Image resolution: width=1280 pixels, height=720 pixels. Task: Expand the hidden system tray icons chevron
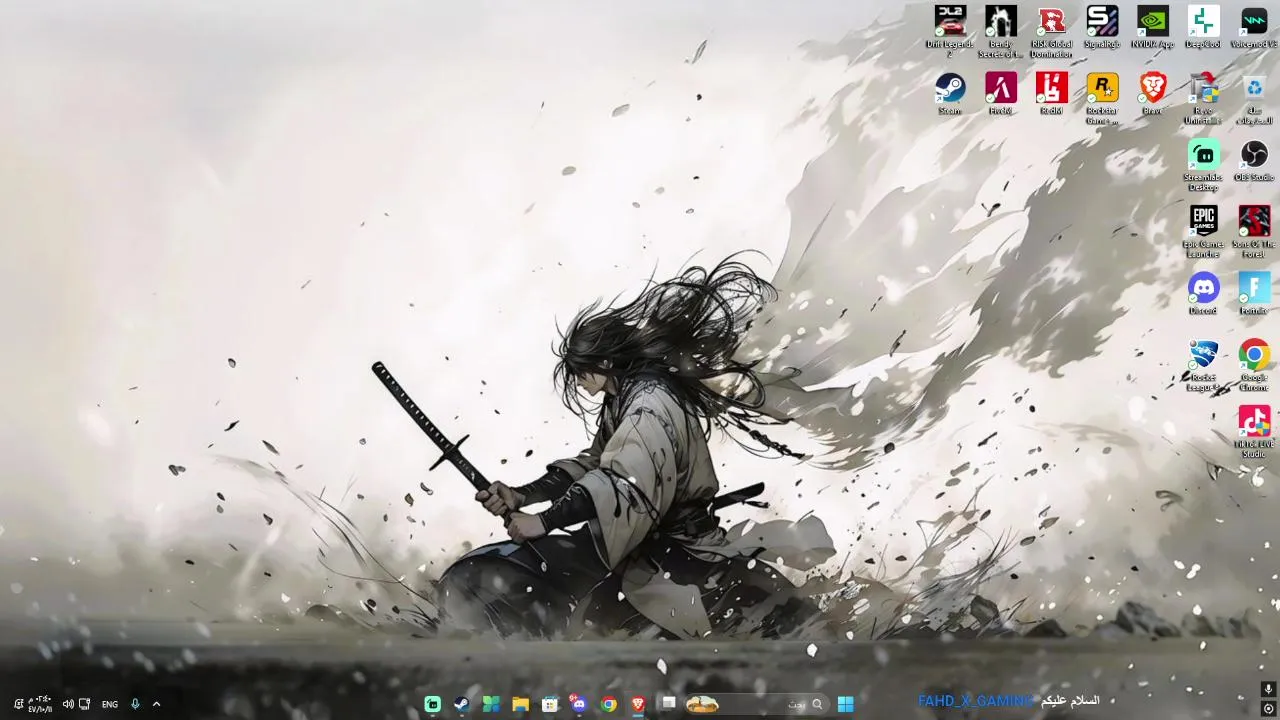click(x=156, y=704)
